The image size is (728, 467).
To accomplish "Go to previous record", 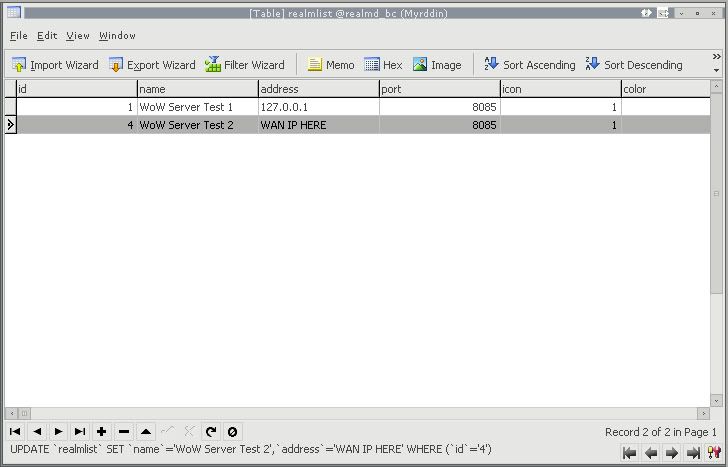I will pos(37,432).
